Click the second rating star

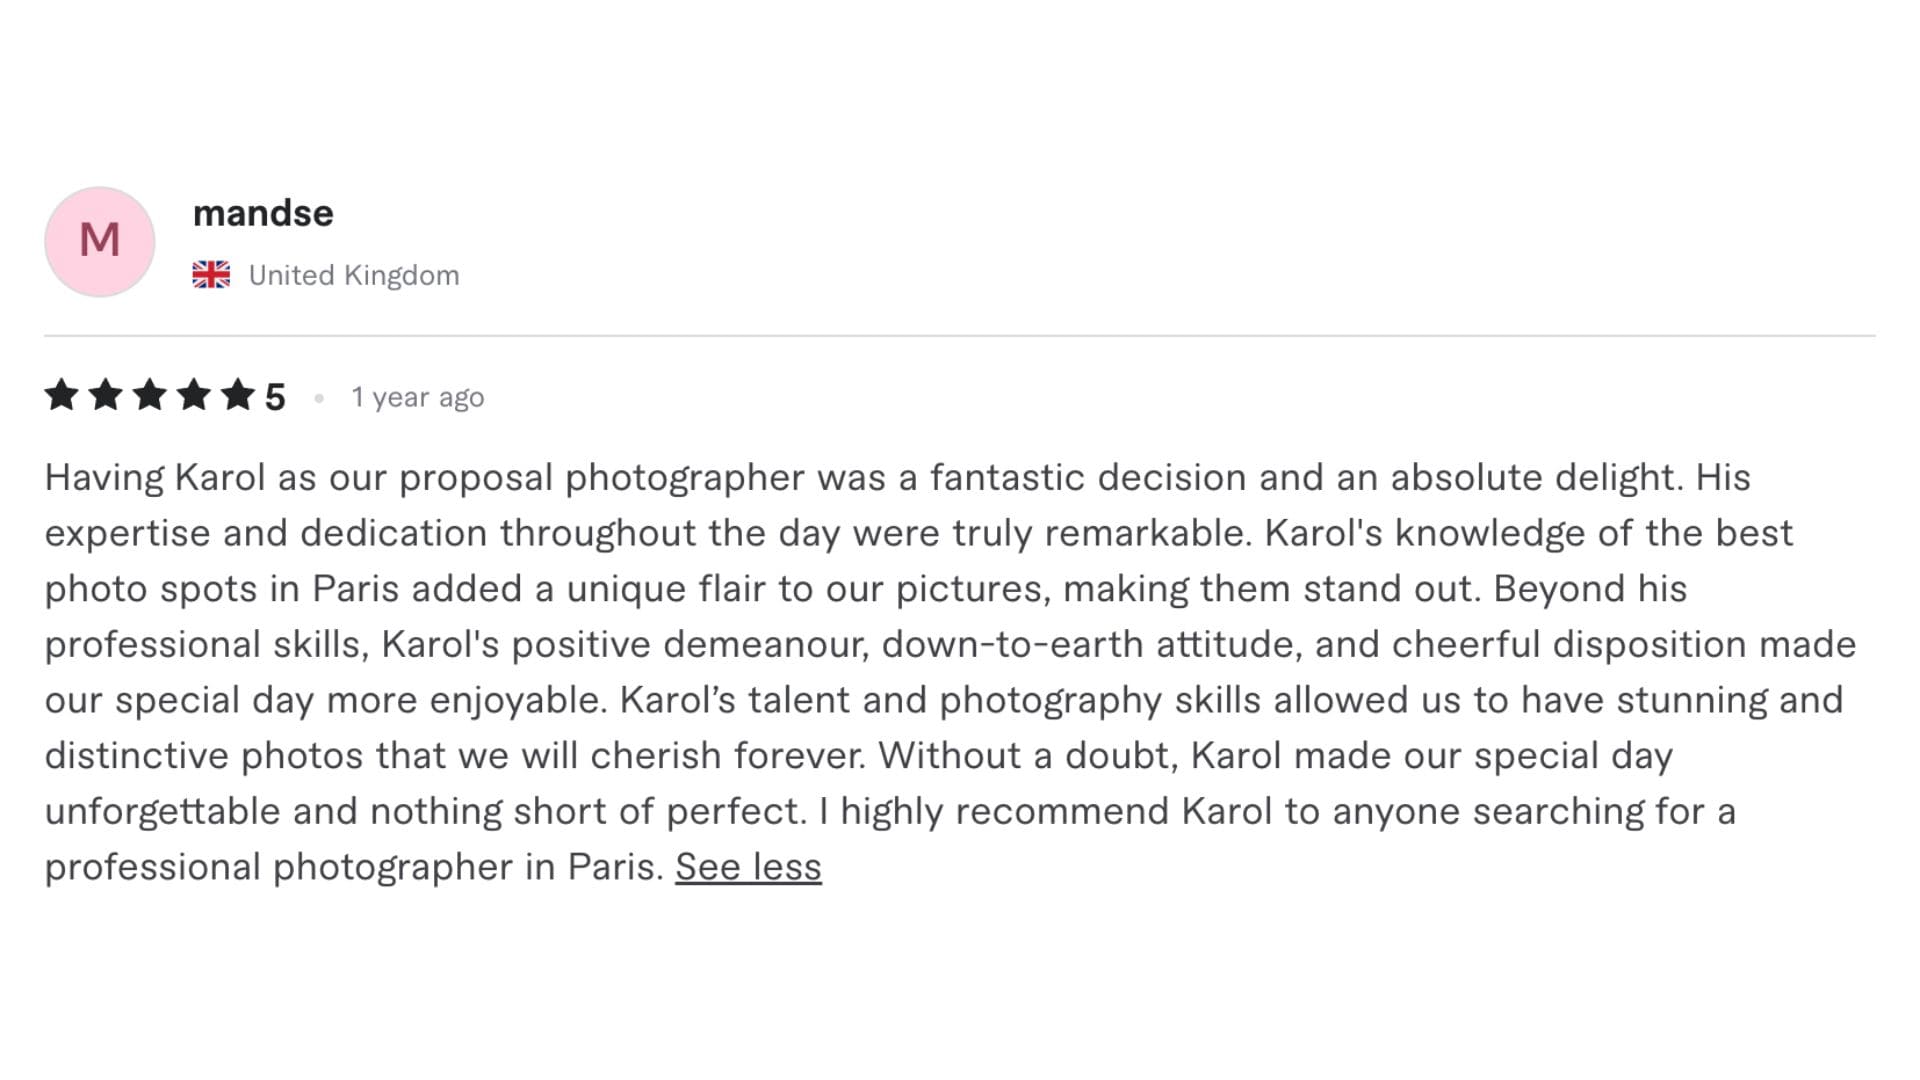point(106,395)
